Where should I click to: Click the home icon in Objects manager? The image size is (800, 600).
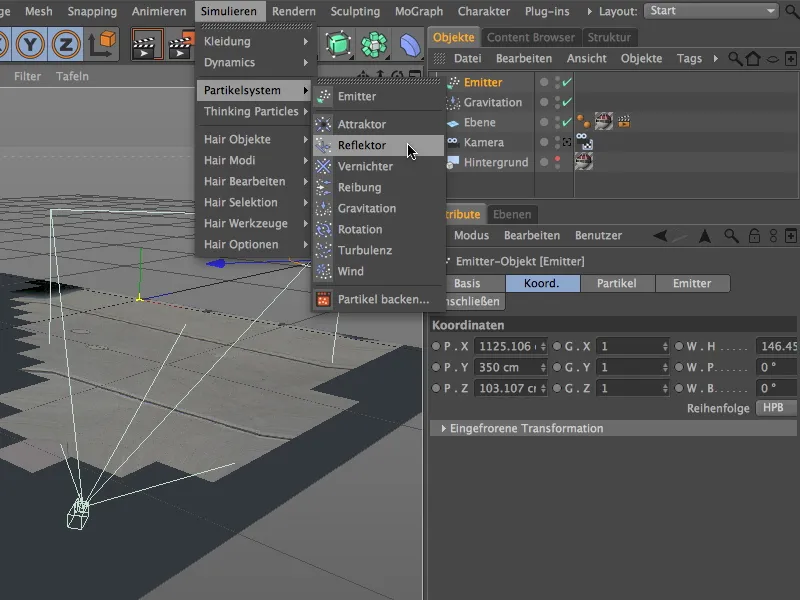[753, 59]
